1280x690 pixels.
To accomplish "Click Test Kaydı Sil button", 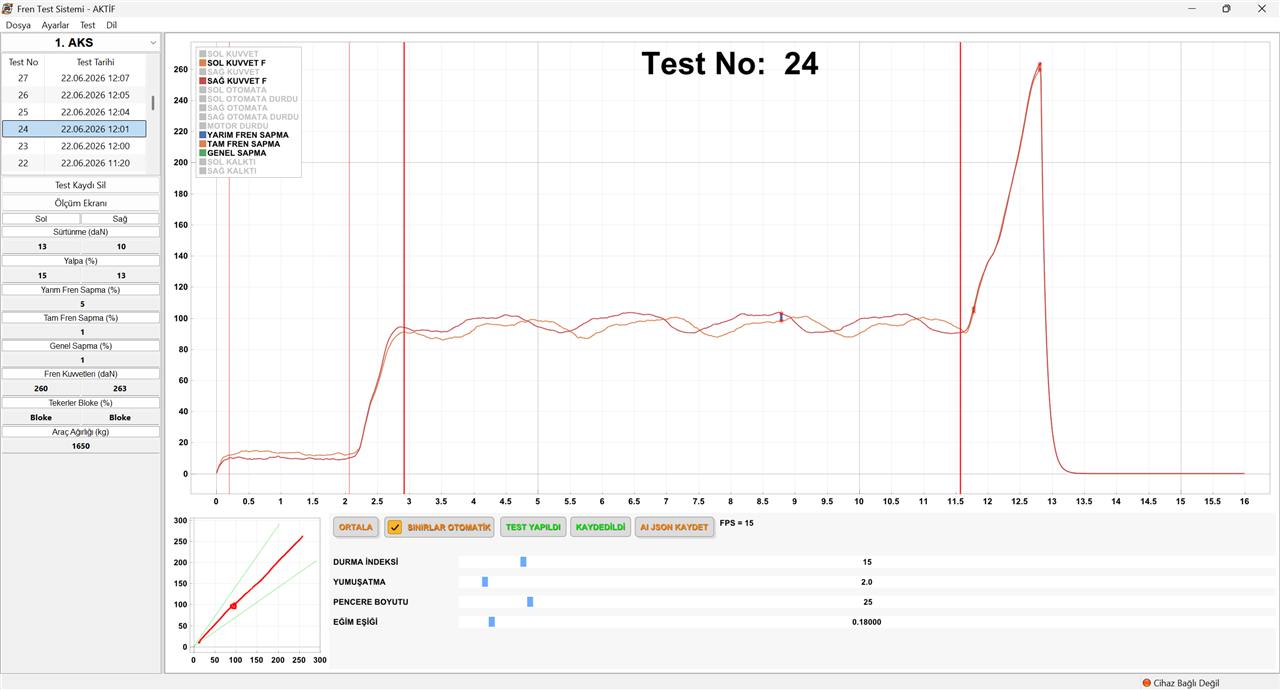I will [x=80, y=186].
